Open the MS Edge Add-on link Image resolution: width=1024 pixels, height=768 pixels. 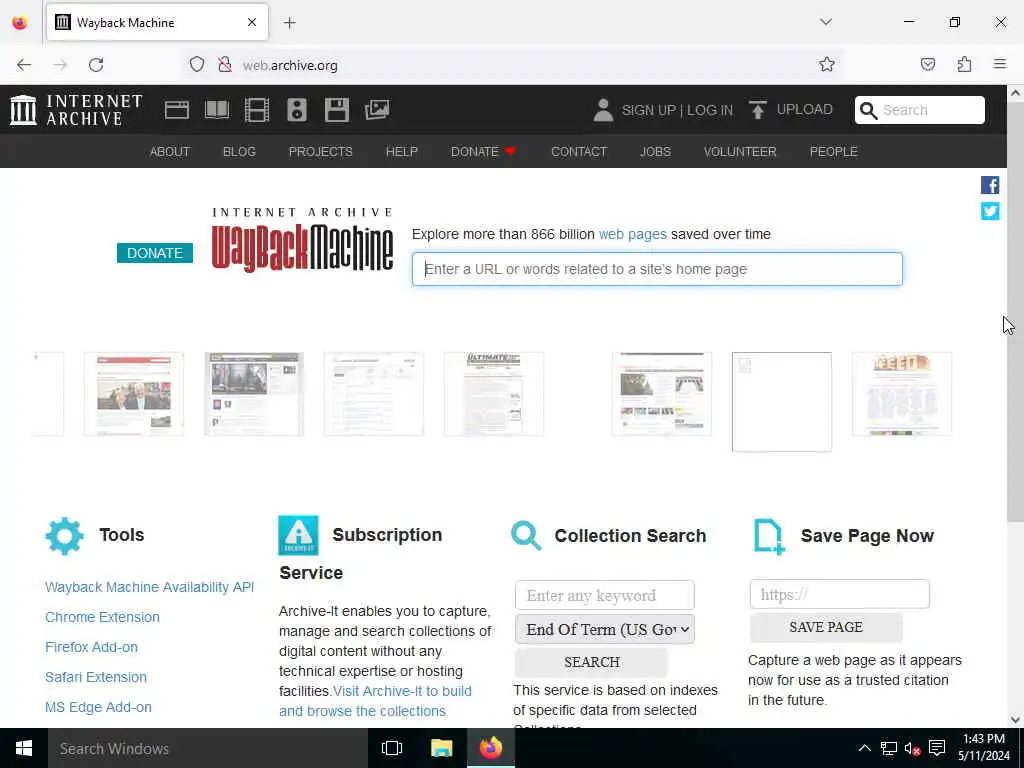pos(99,707)
